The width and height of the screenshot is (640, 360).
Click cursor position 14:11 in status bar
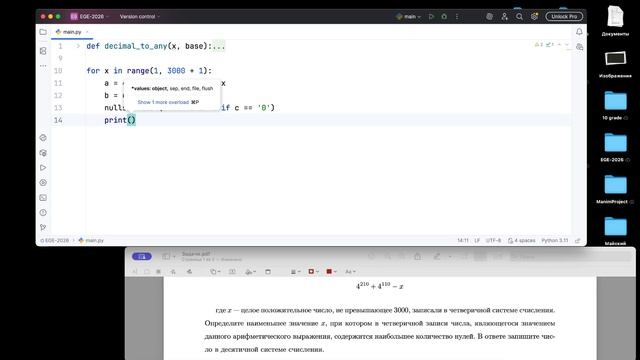point(463,240)
